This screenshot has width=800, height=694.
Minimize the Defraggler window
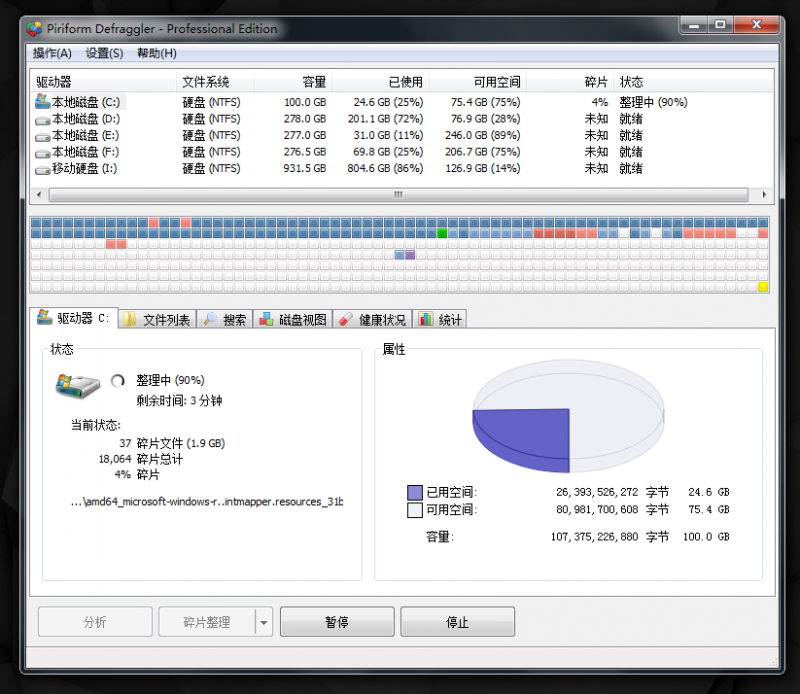(694, 25)
